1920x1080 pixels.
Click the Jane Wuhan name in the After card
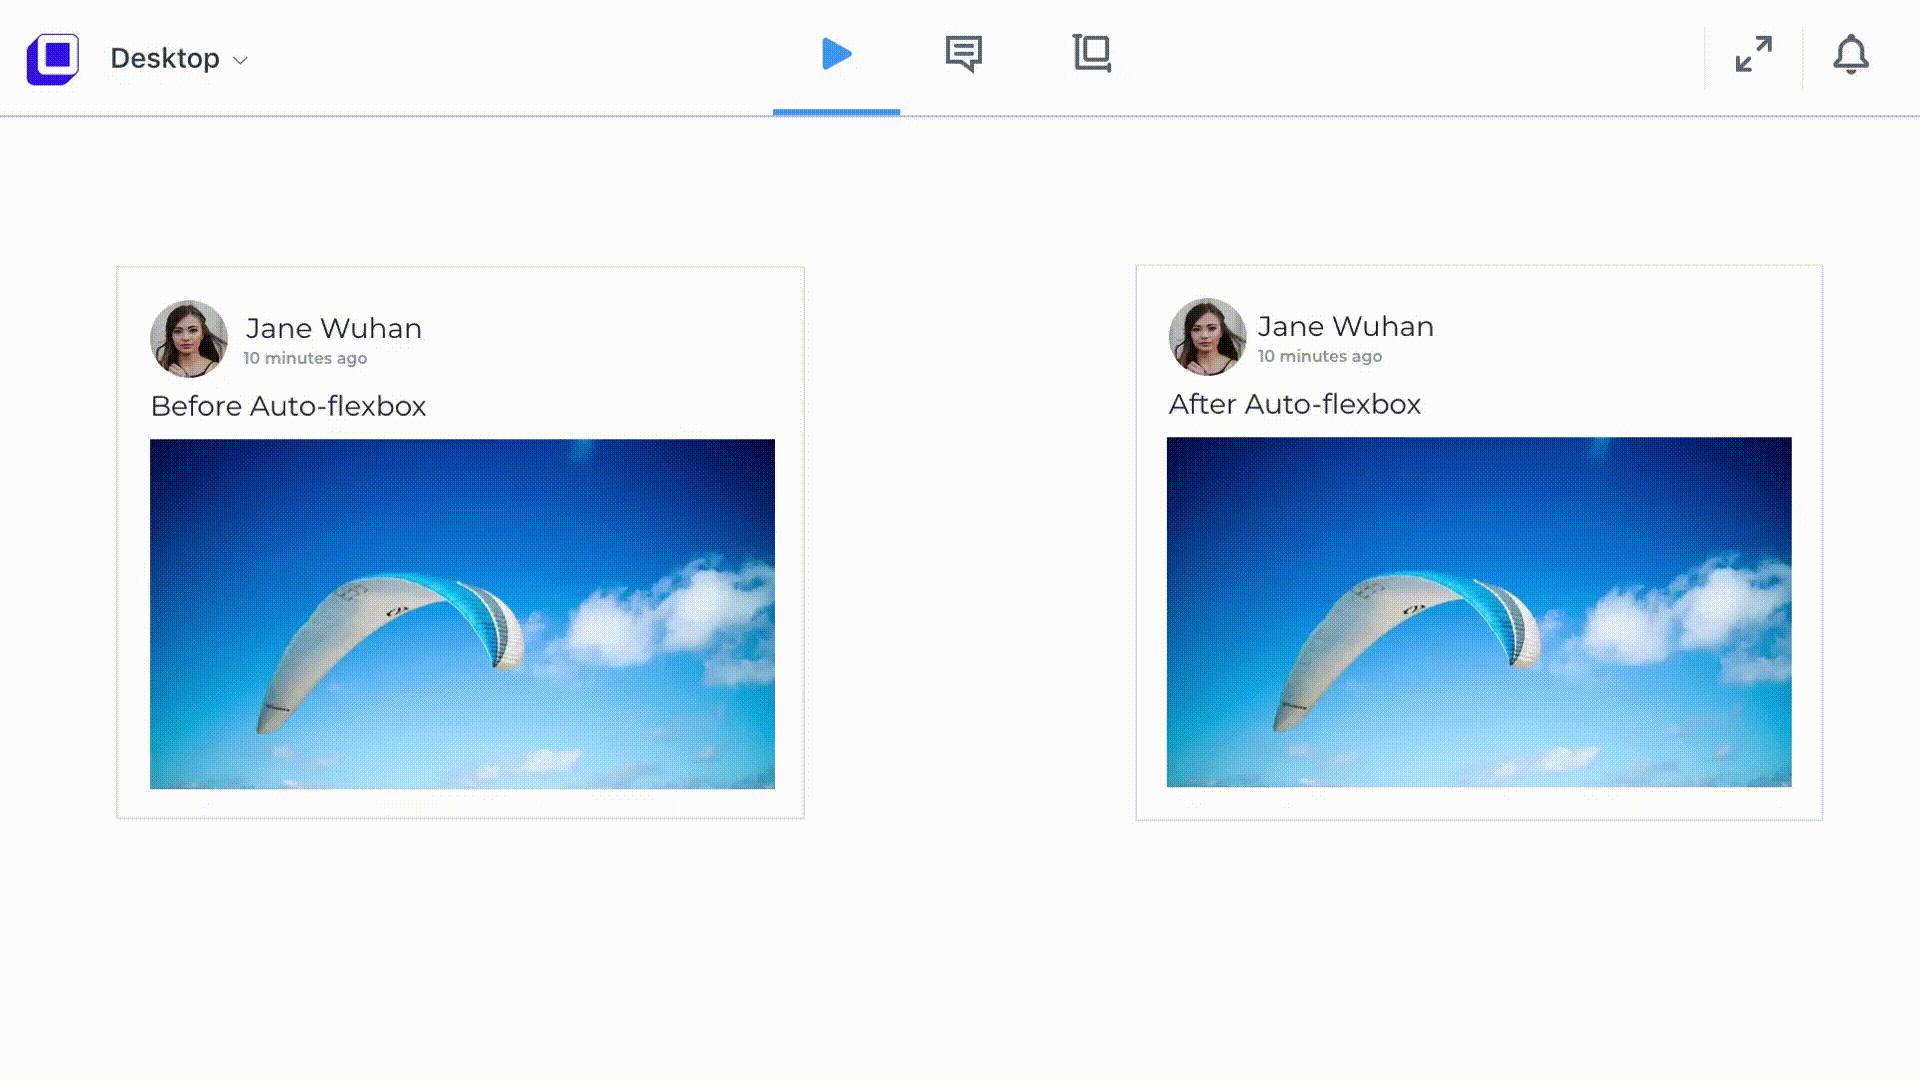pyautogui.click(x=1345, y=326)
